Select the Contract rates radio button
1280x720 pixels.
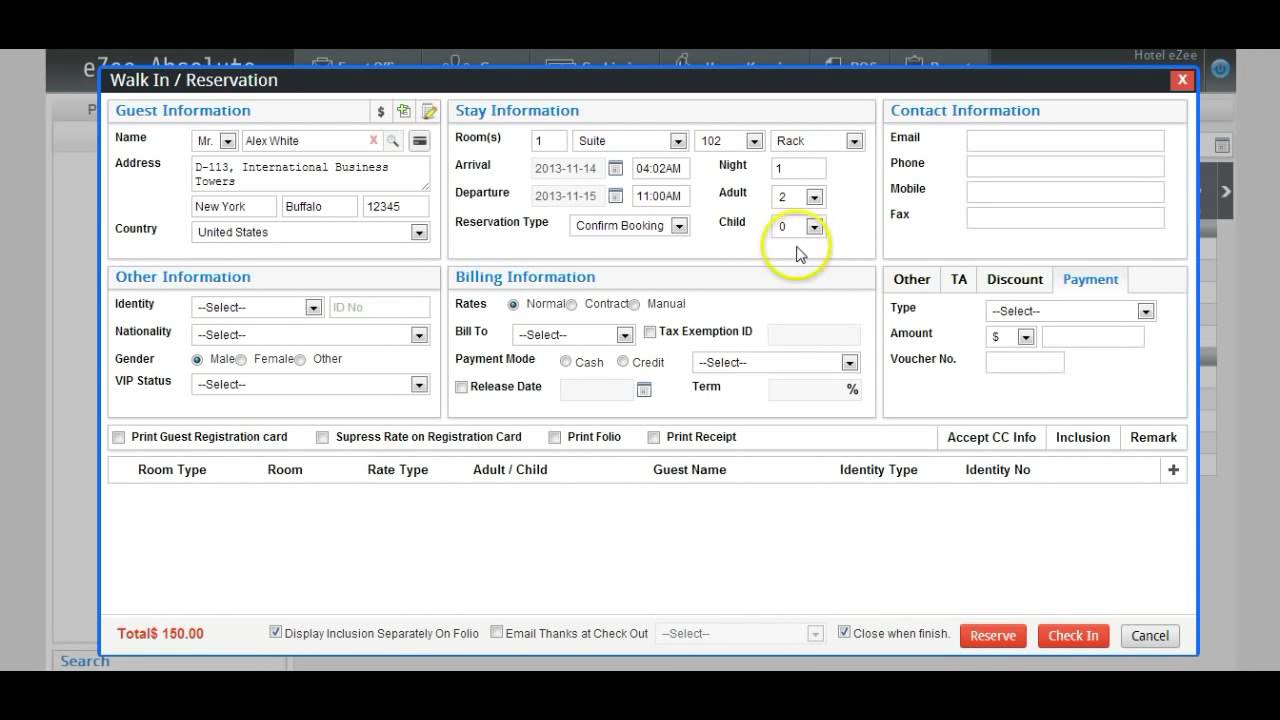pos(572,305)
